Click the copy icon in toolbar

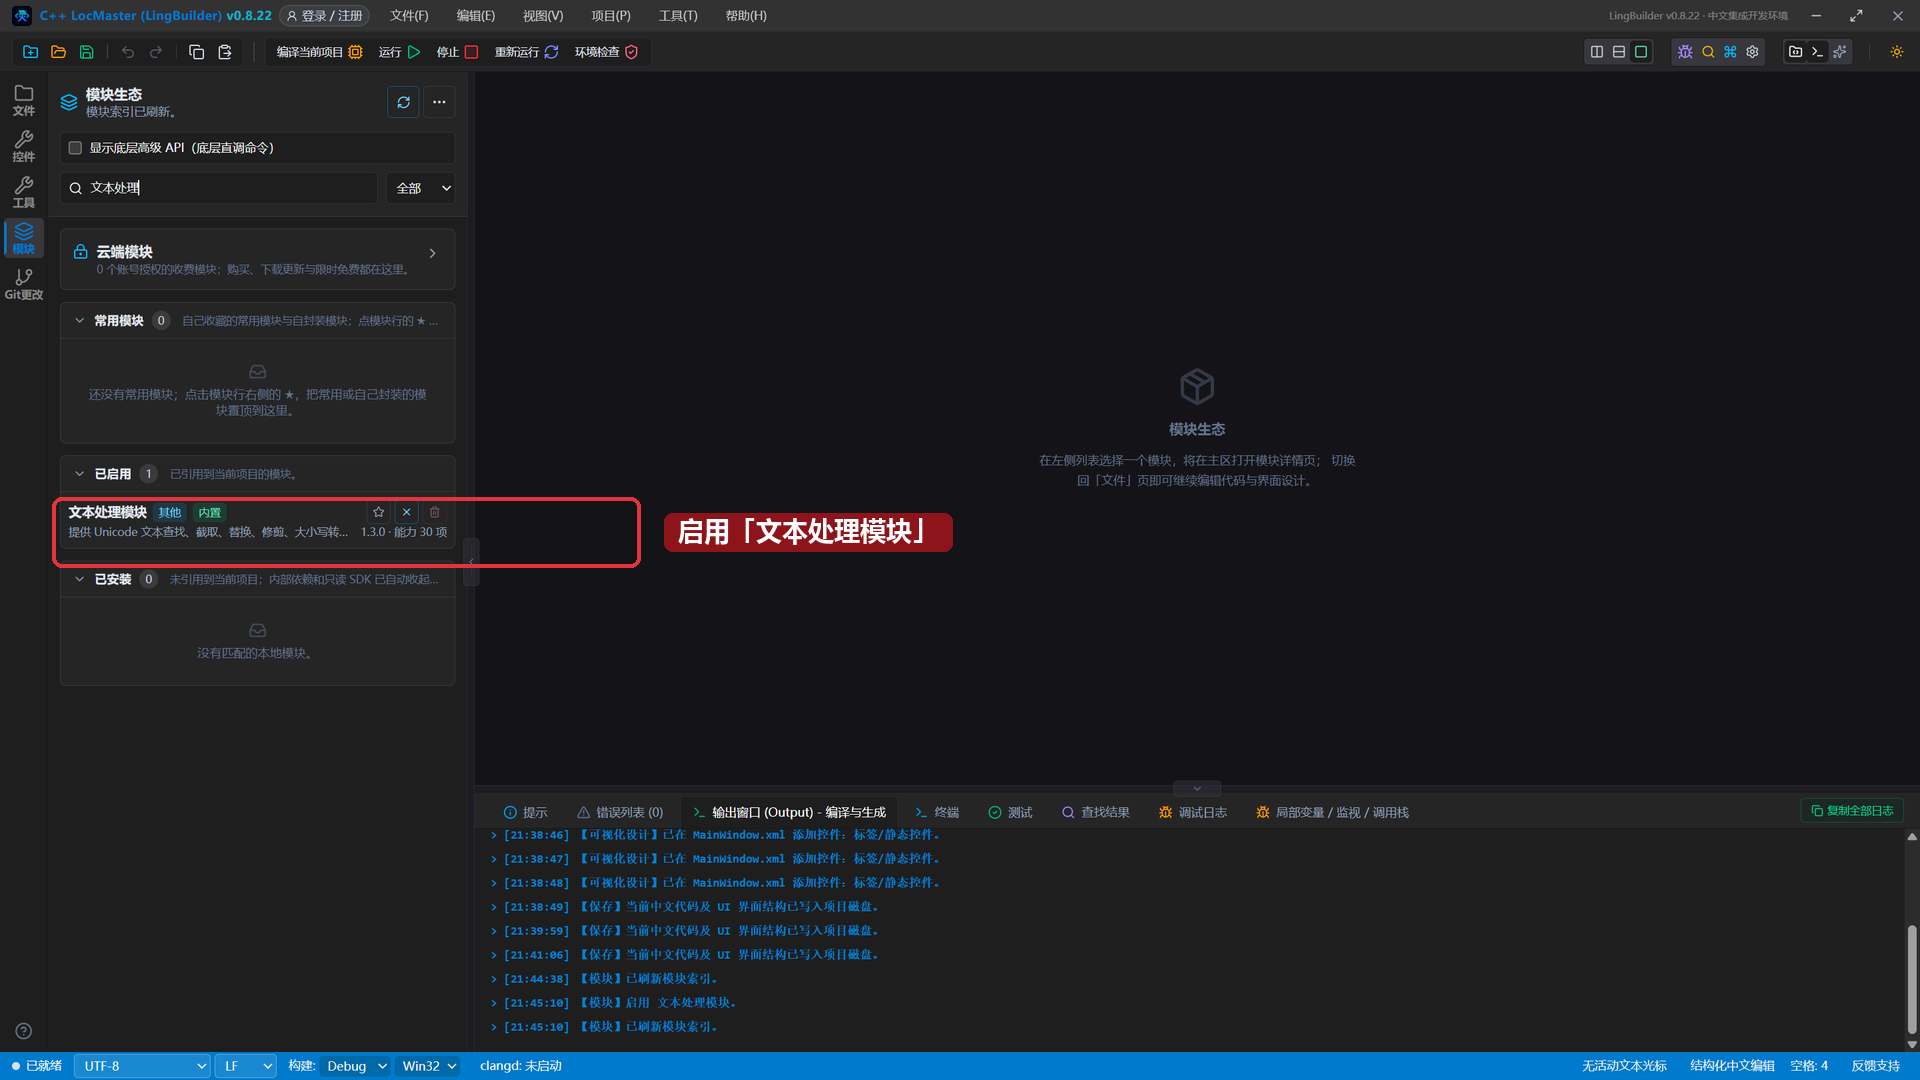pyautogui.click(x=196, y=52)
